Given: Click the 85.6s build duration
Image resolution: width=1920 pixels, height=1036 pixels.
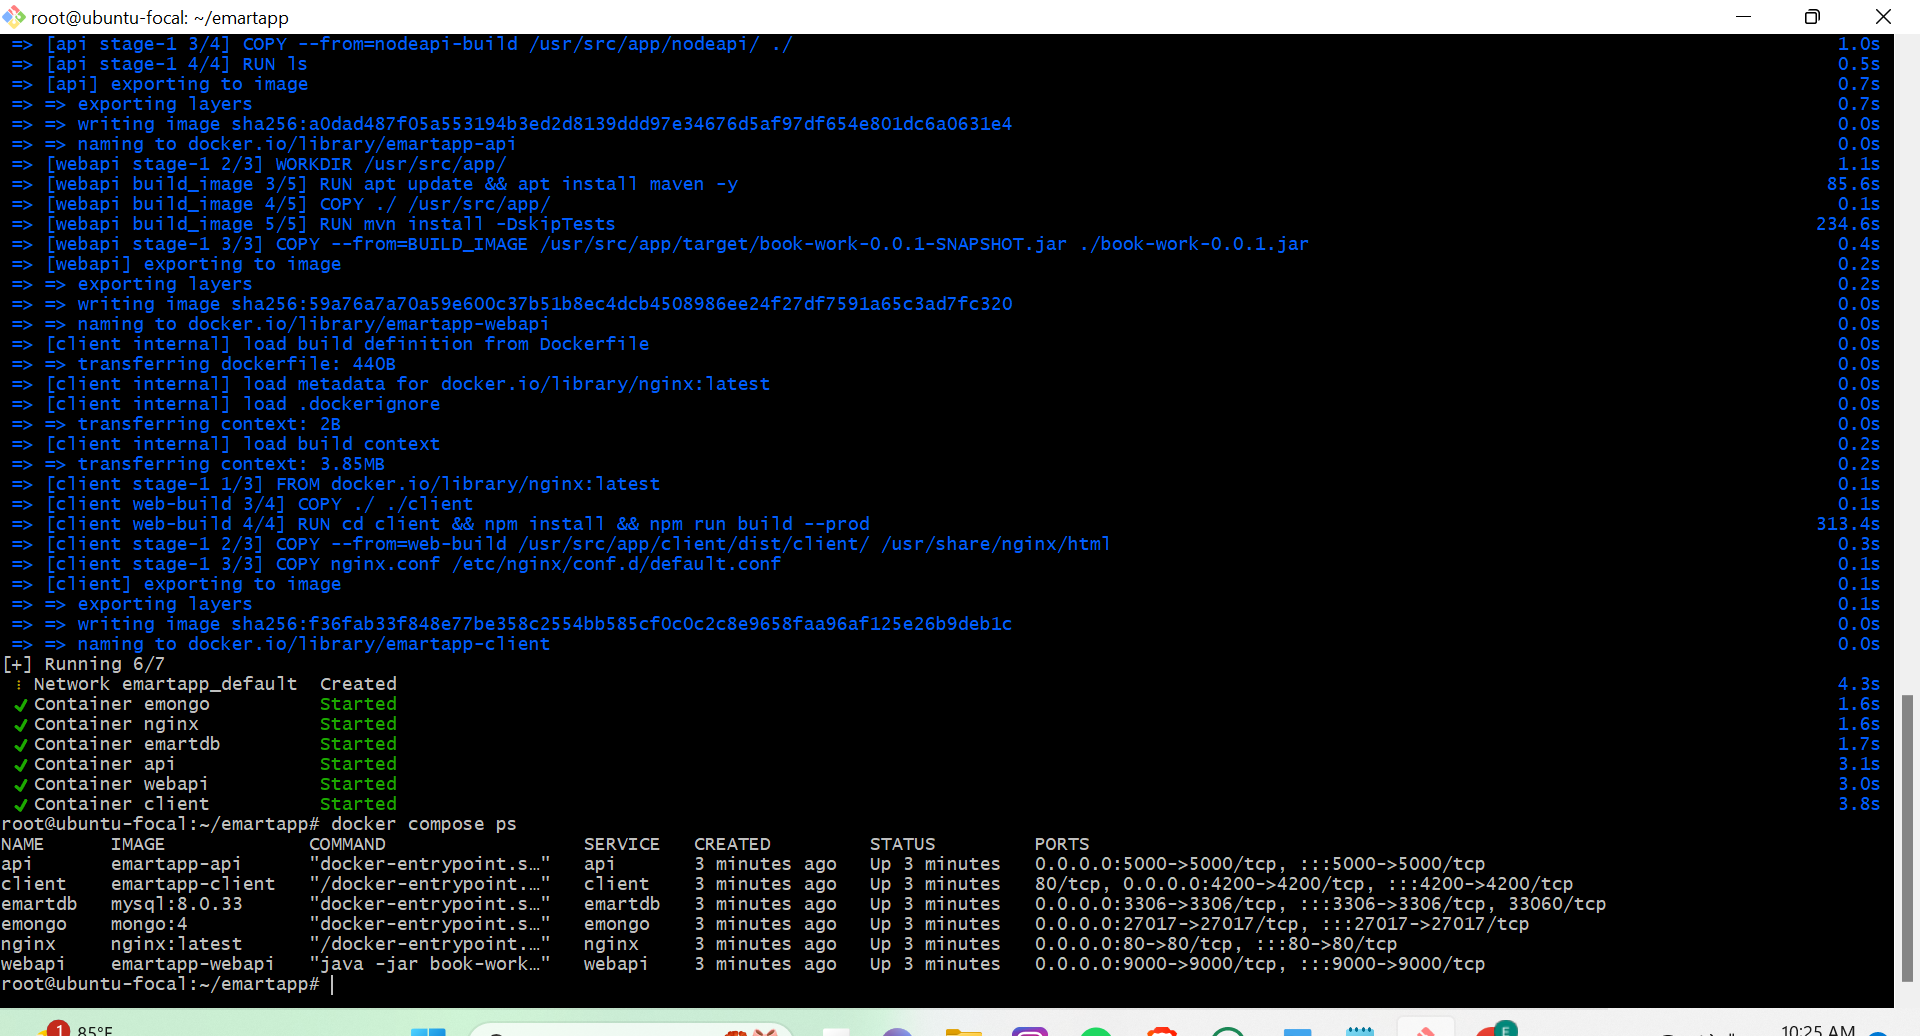Looking at the screenshot, I should [x=1853, y=184].
